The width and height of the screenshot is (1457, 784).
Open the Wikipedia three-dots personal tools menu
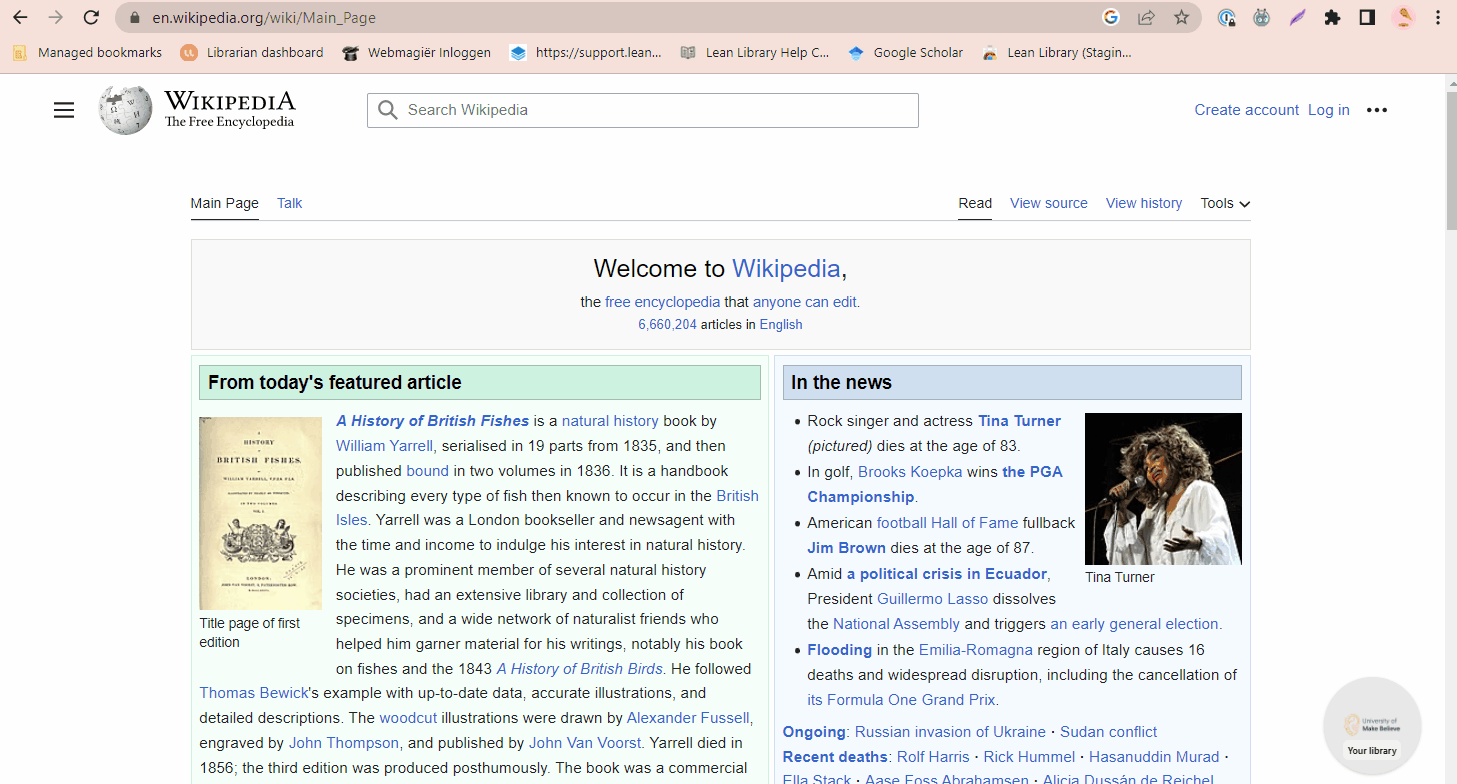point(1377,110)
